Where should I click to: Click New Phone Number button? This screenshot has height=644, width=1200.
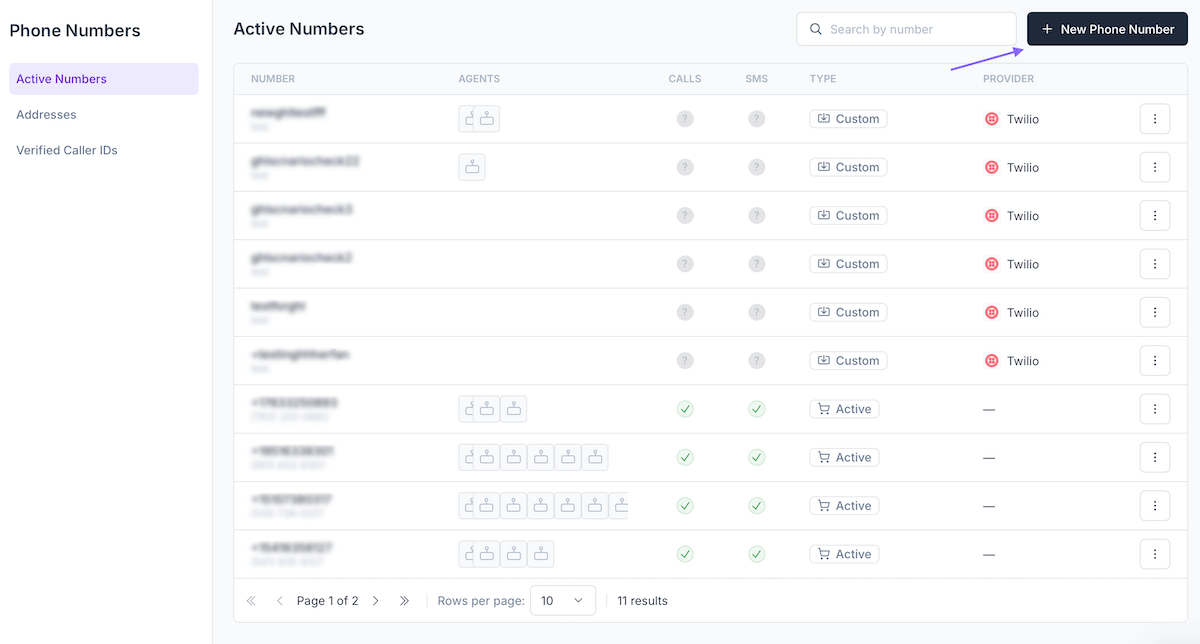pyautogui.click(x=1107, y=29)
